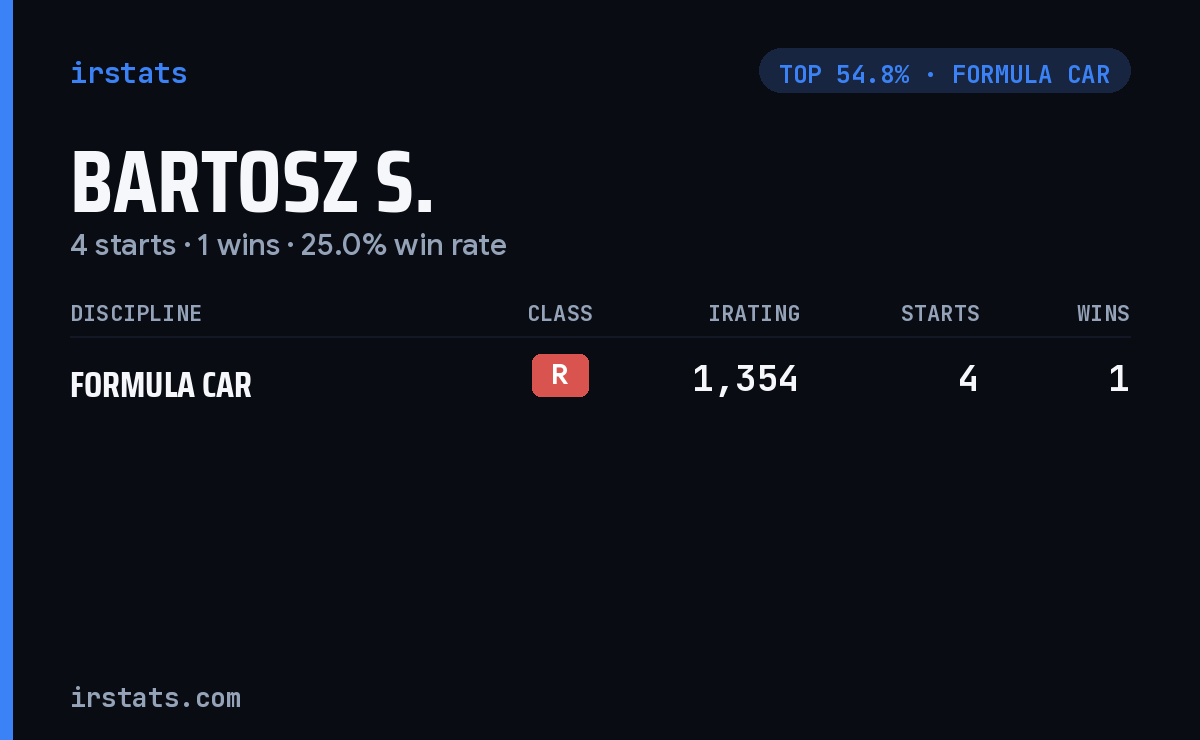Sort by the CLASS column header
Image resolution: width=1200 pixels, height=740 pixels.
click(x=560, y=314)
